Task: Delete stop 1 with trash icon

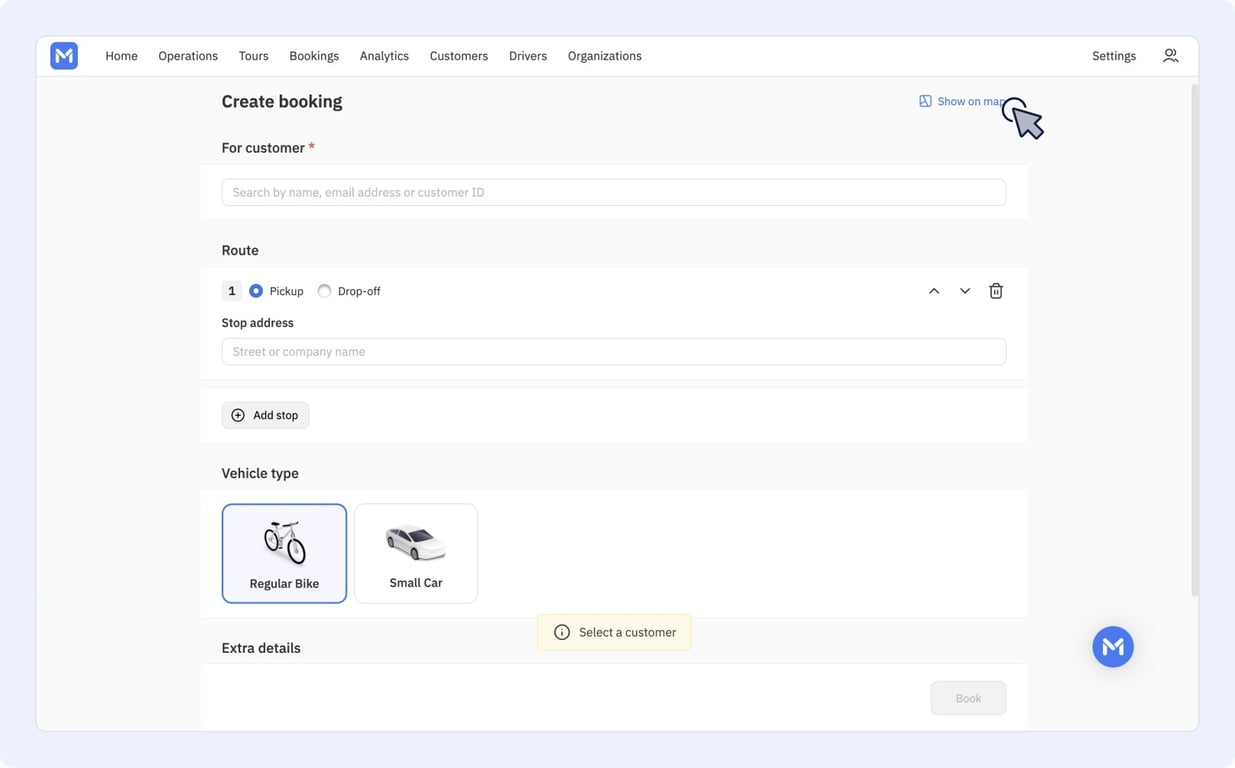Action: pos(996,291)
